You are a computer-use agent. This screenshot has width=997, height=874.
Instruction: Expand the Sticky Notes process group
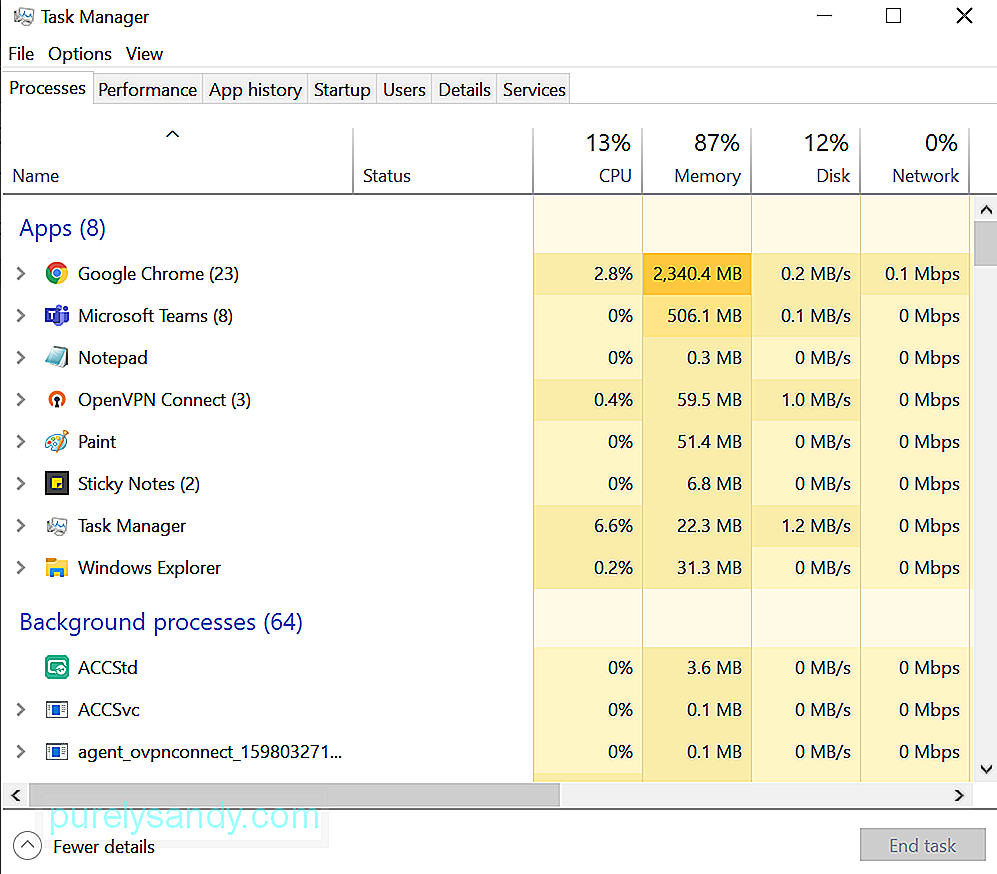(21, 484)
